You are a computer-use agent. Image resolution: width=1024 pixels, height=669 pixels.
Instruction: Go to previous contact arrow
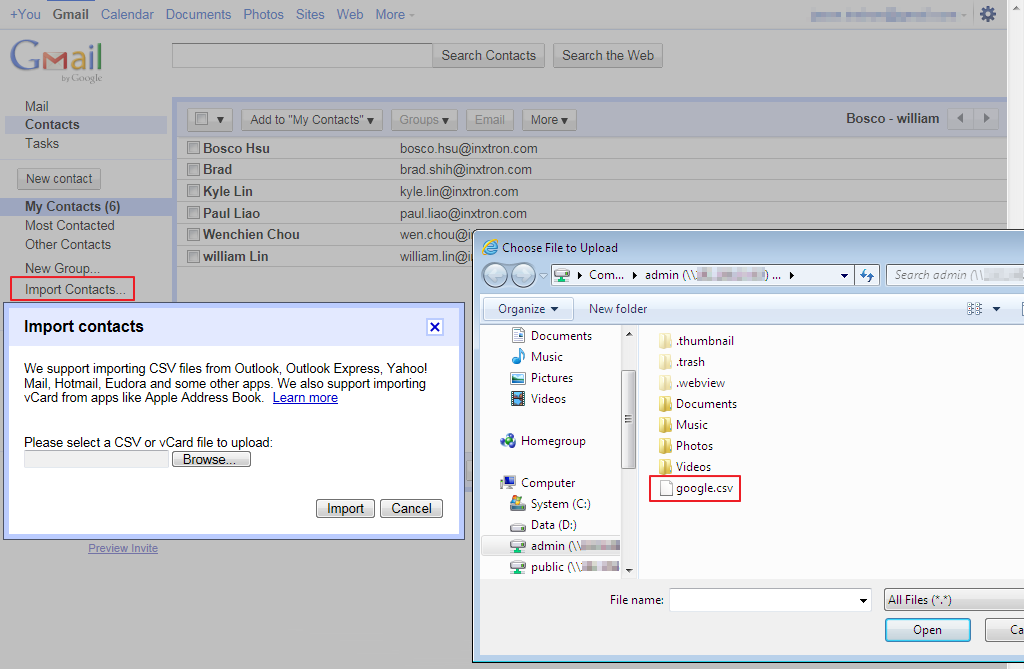[961, 119]
